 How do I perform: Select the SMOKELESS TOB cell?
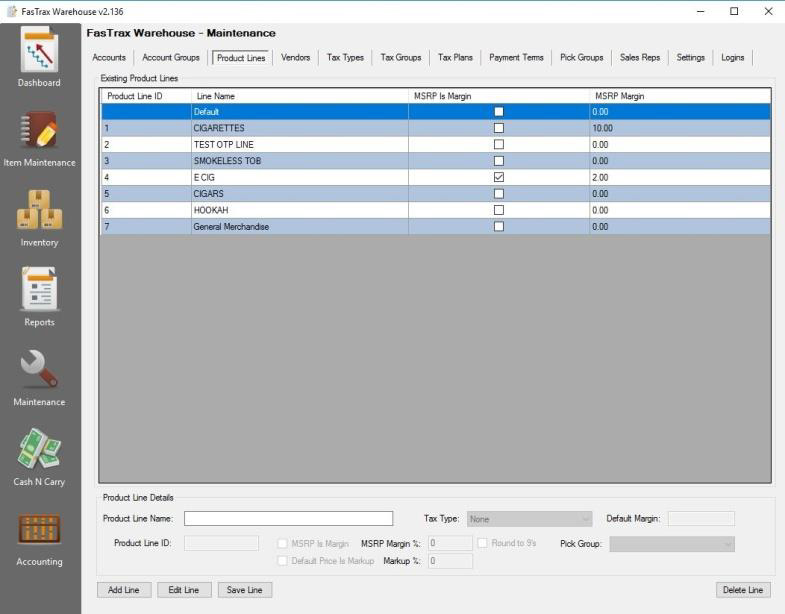[299, 161]
